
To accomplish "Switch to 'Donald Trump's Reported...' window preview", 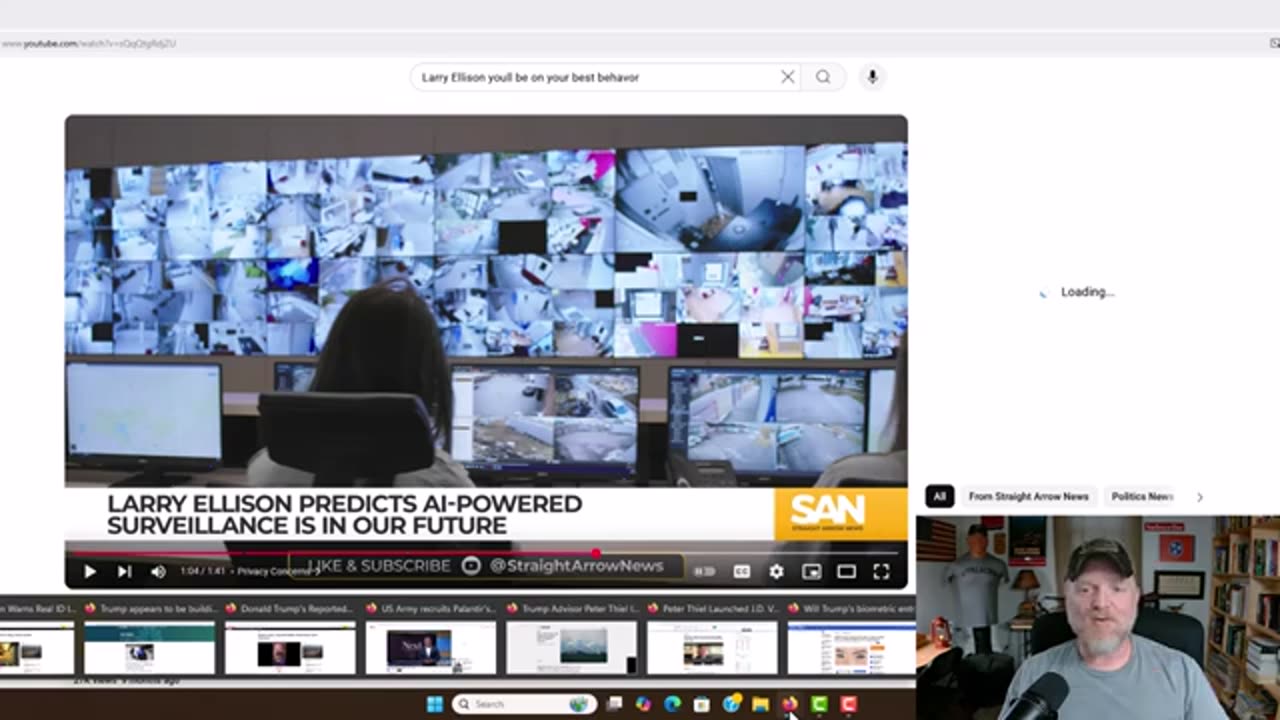I will pyautogui.click(x=290, y=639).
